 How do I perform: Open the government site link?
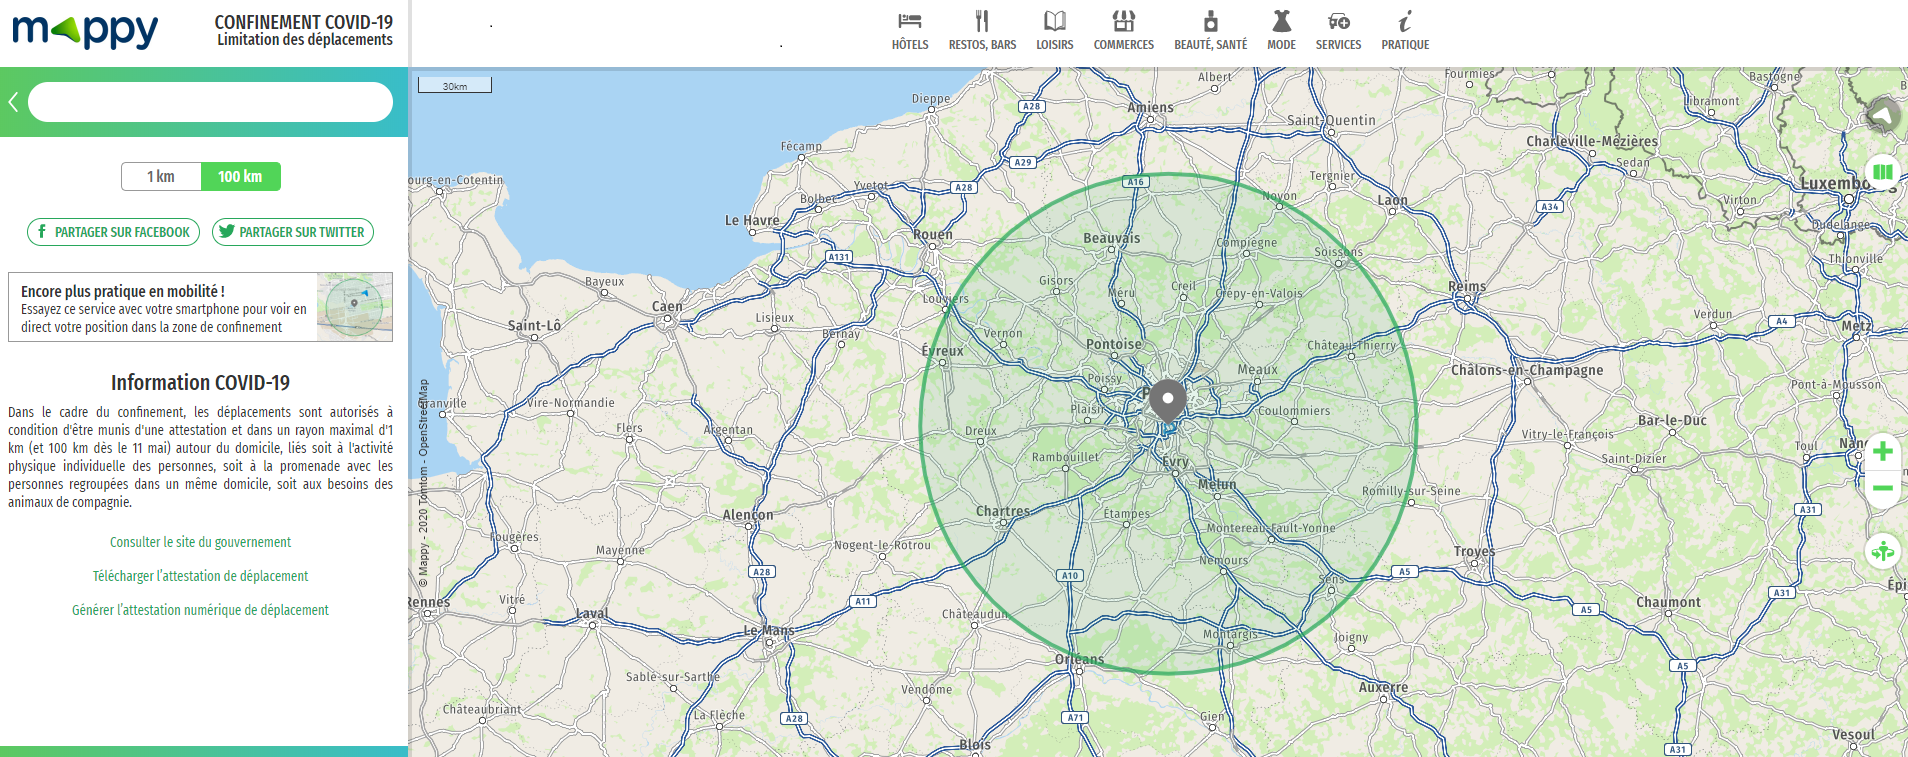pyautogui.click(x=200, y=542)
